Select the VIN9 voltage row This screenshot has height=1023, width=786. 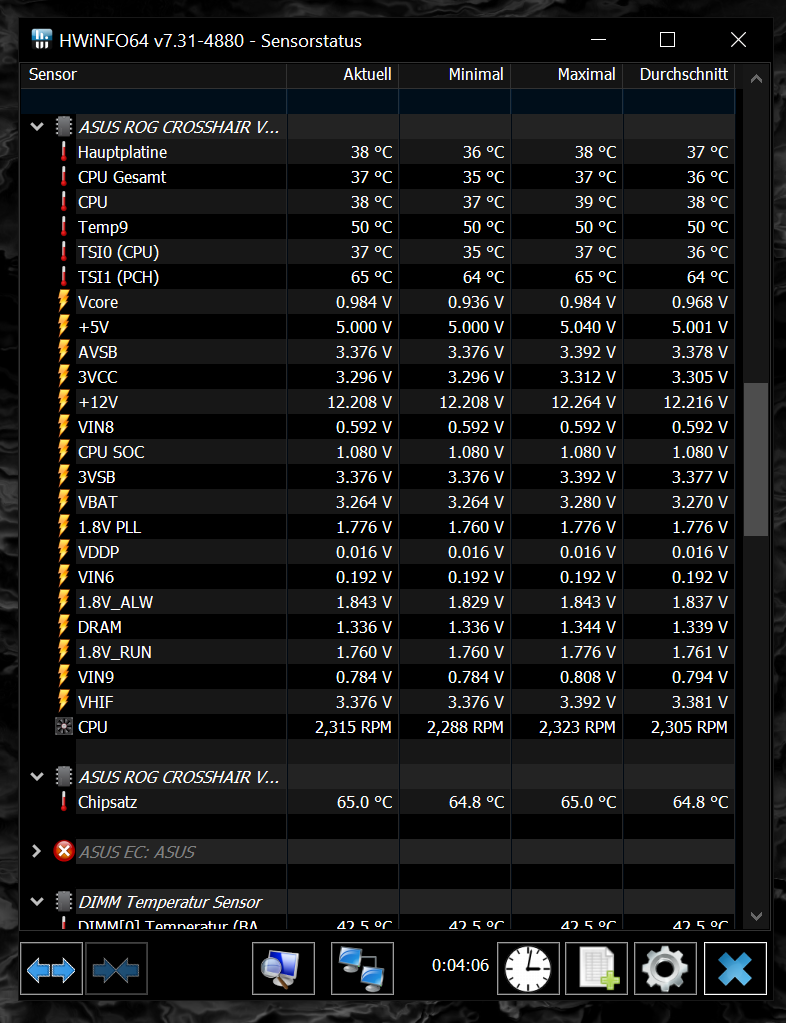coord(378,677)
